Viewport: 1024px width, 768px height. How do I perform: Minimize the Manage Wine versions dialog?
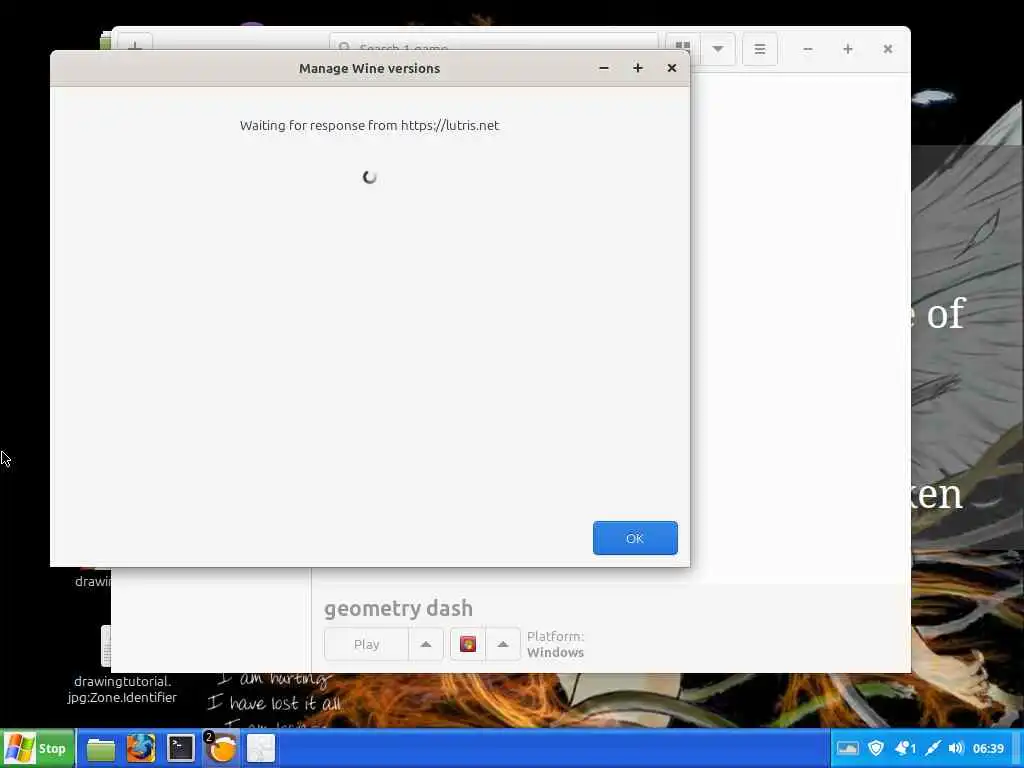point(603,68)
